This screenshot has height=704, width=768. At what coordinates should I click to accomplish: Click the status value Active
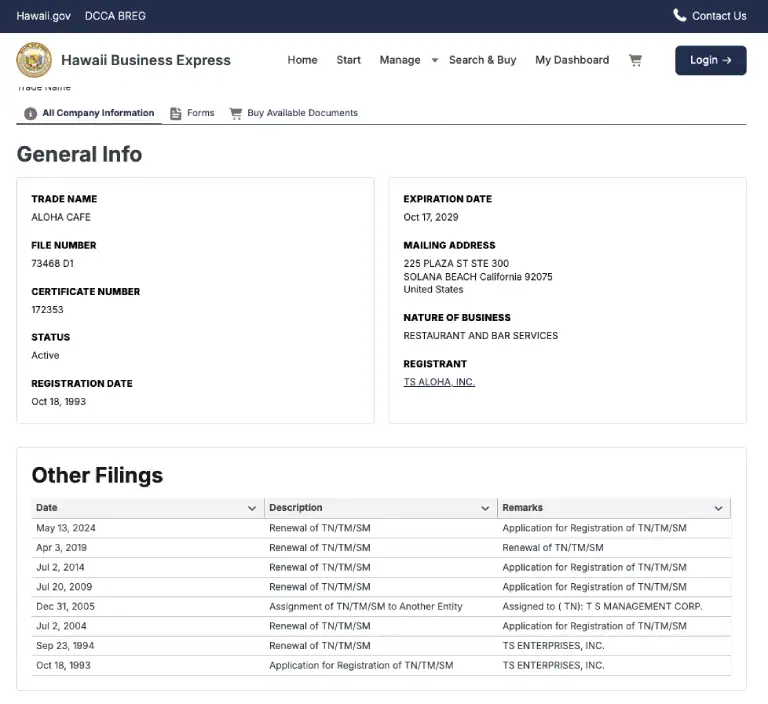(45, 355)
